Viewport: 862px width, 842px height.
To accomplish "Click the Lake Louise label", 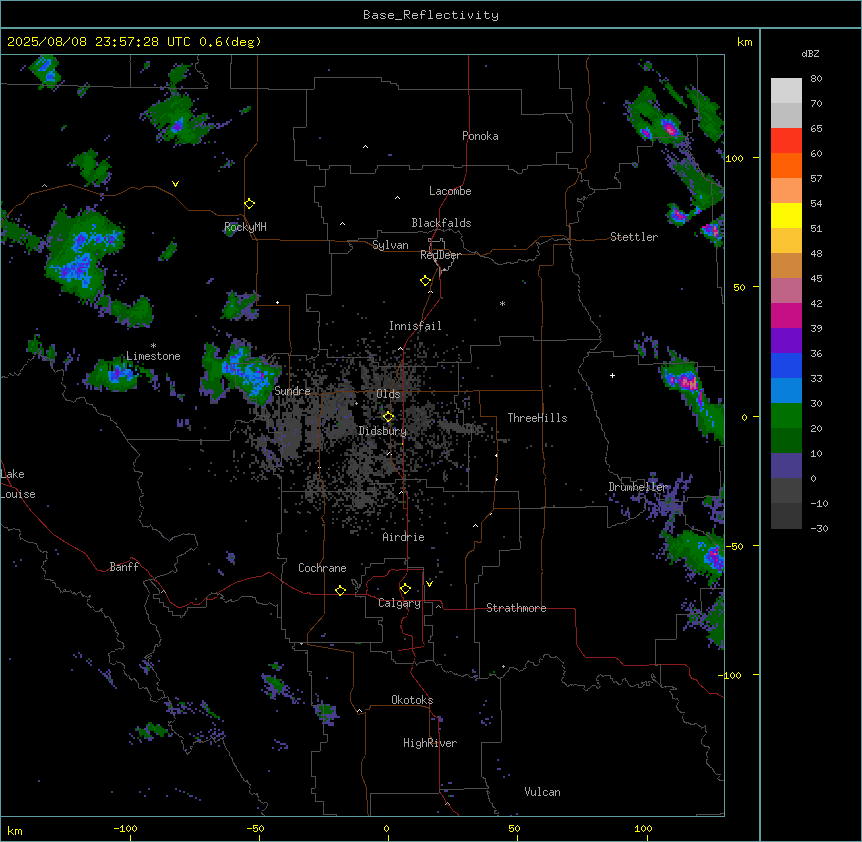I will [18, 484].
